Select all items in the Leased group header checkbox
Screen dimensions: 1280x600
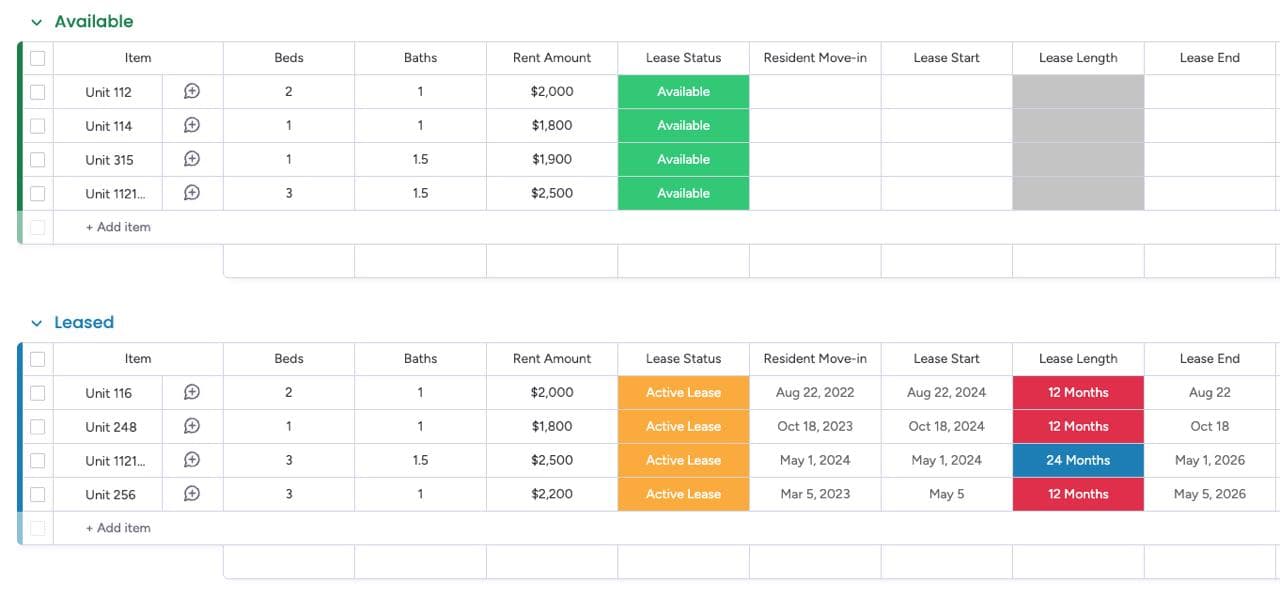click(x=38, y=359)
